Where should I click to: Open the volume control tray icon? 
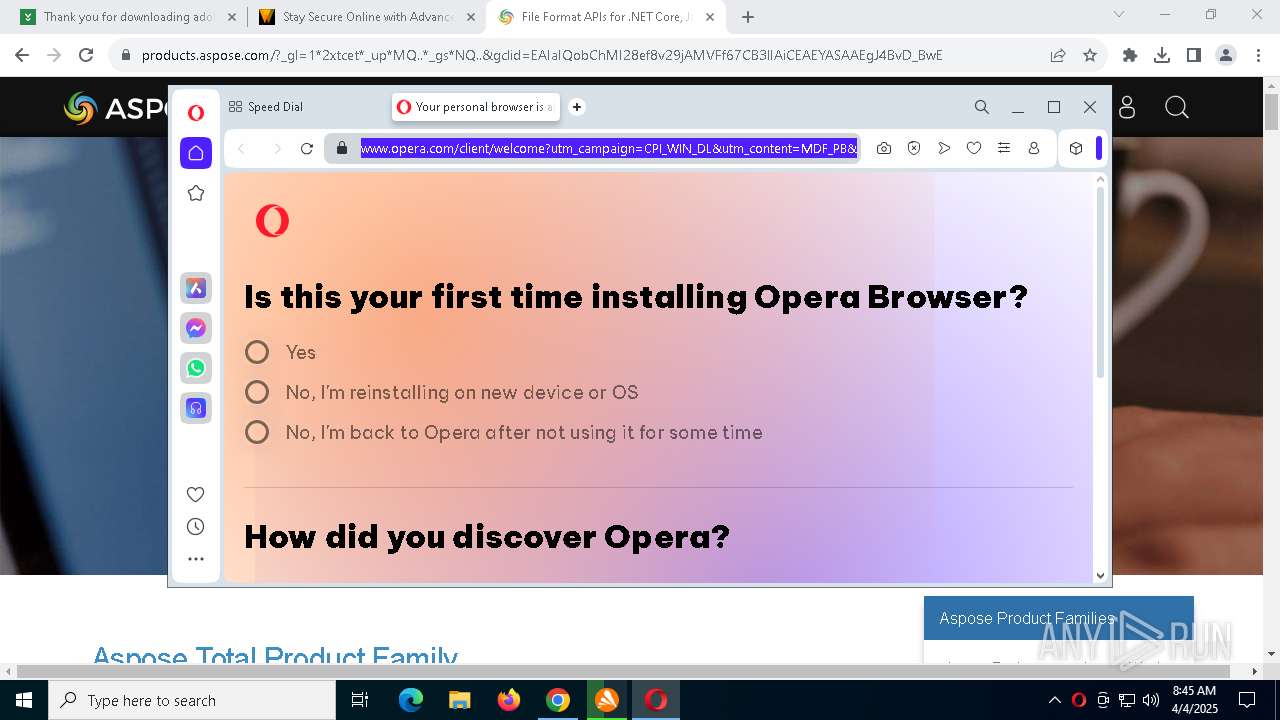(1151, 700)
